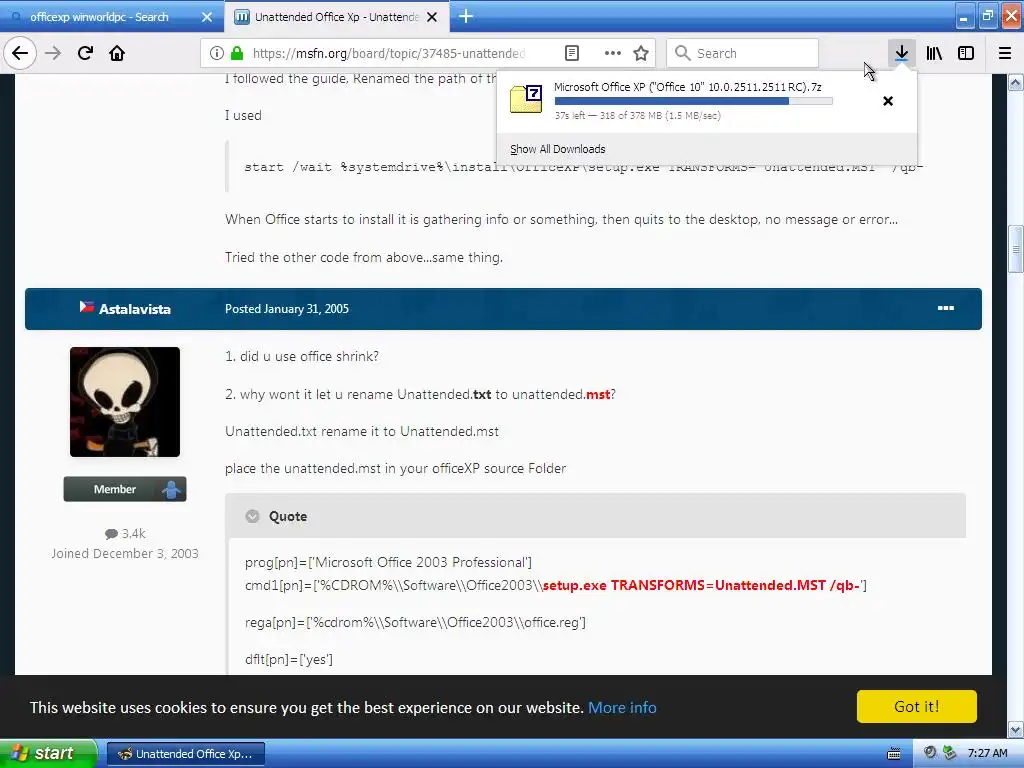The height and width of the screenshot is (768, 1024).
Task: Cancel the Office XP download
Action: click(888, 101)
